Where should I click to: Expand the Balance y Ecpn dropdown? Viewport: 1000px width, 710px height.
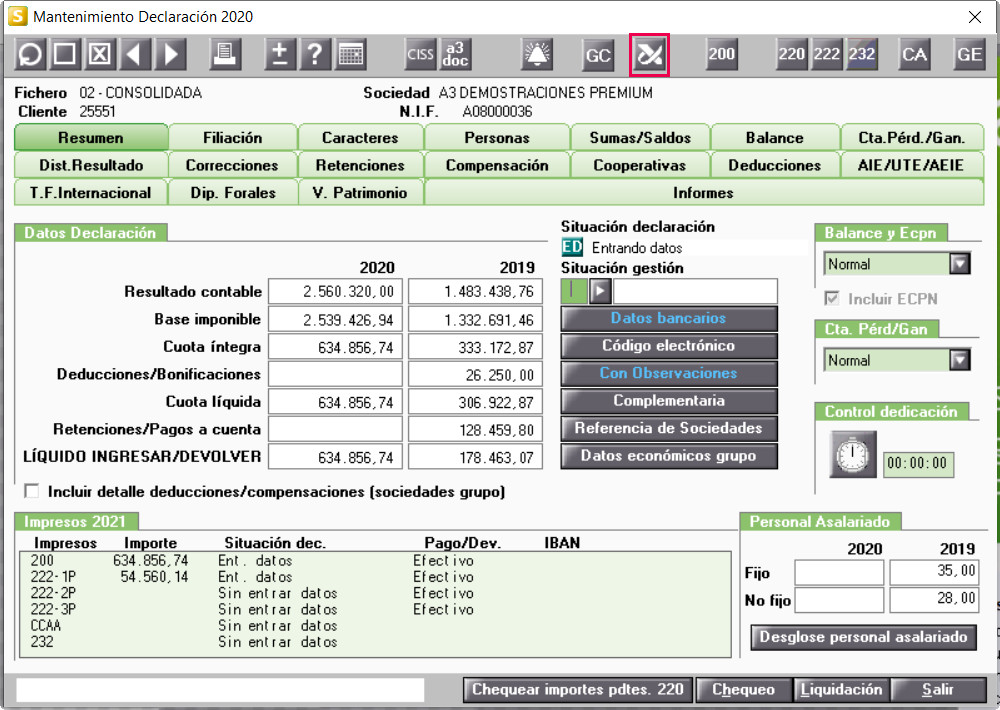[960, 264]
